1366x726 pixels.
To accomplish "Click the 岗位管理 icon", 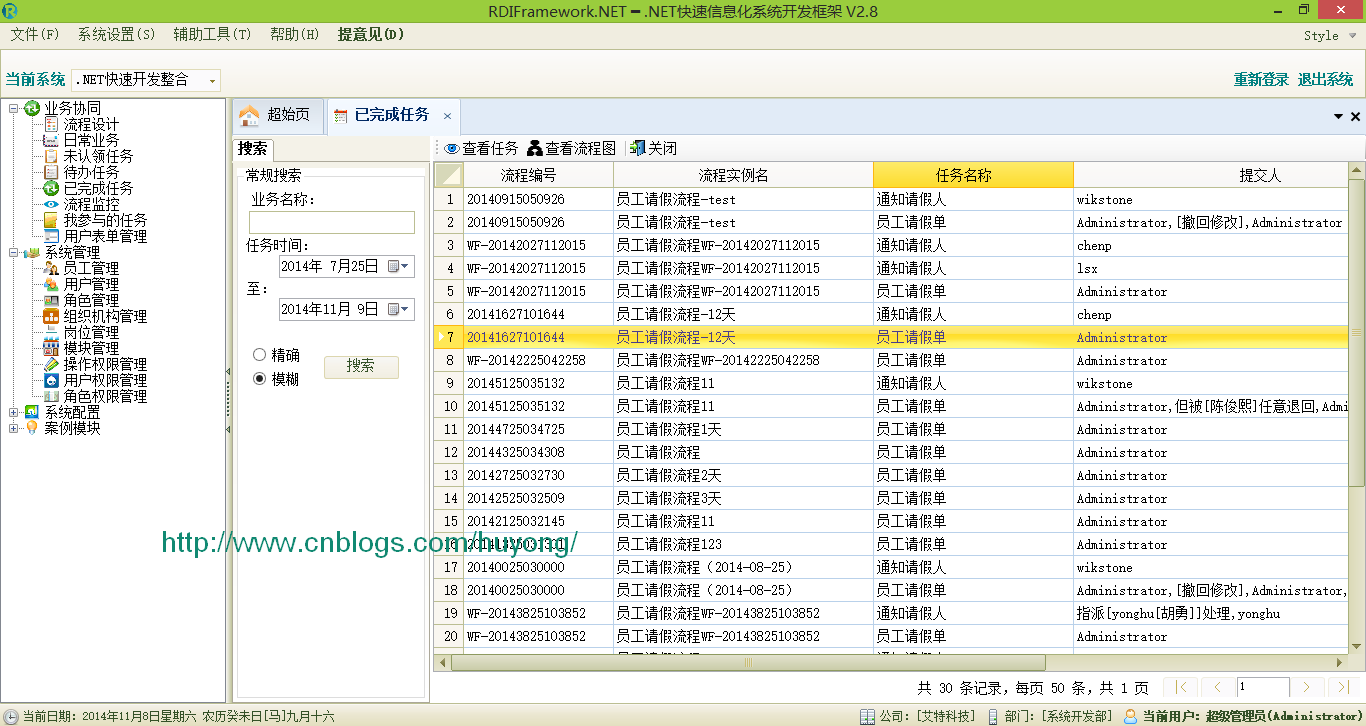I will pos(52,332).
